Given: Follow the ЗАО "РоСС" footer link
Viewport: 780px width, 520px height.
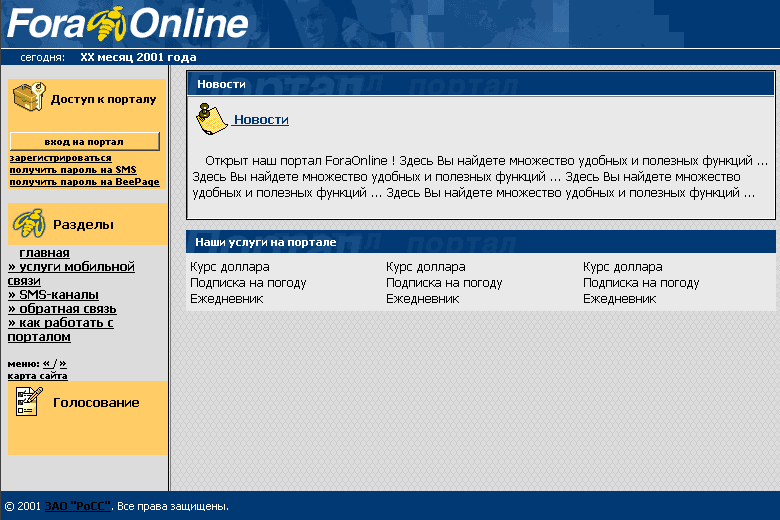Looking at the screenshot, I should click(x=77, y=506).
